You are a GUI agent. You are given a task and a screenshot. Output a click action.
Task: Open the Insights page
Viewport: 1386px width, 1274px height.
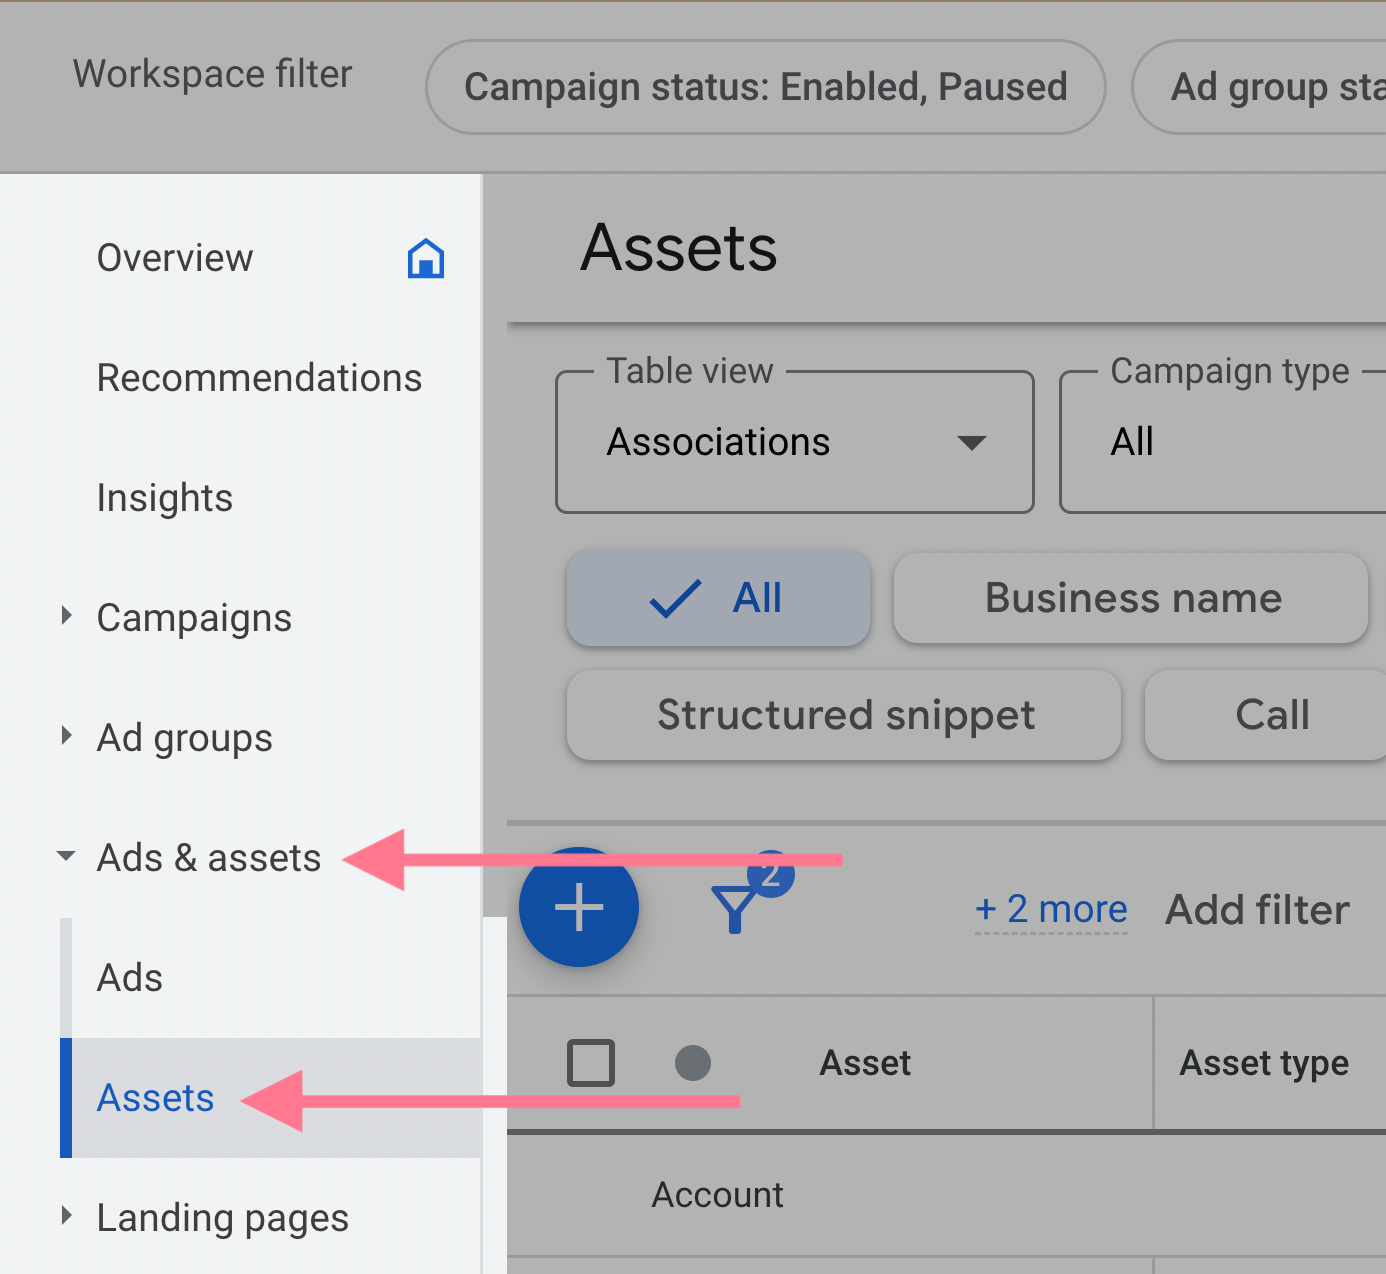[x=164, y=497]
